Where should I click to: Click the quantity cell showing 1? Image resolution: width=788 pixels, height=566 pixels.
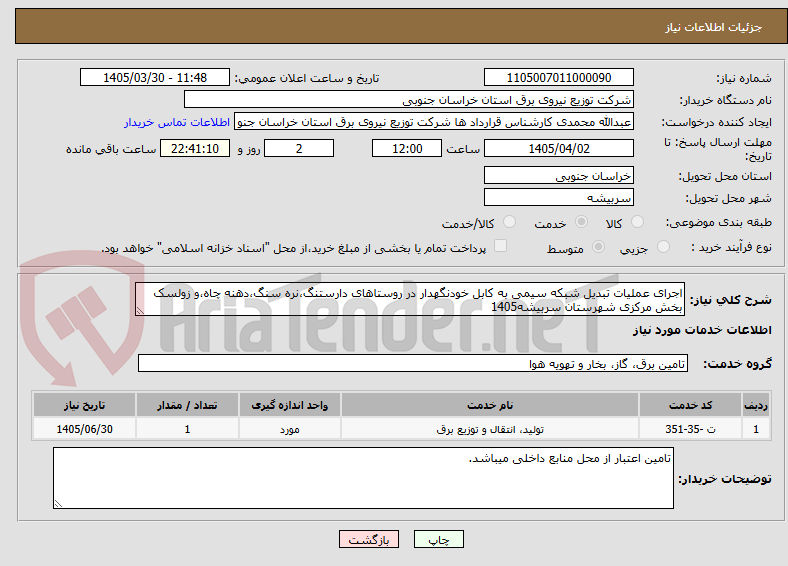(x=187, y=429)
